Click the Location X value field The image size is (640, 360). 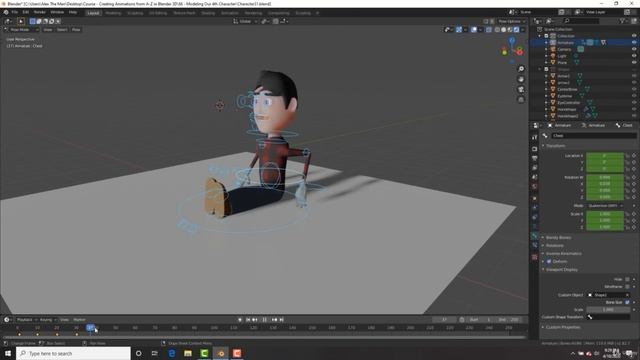pos(604,156)
